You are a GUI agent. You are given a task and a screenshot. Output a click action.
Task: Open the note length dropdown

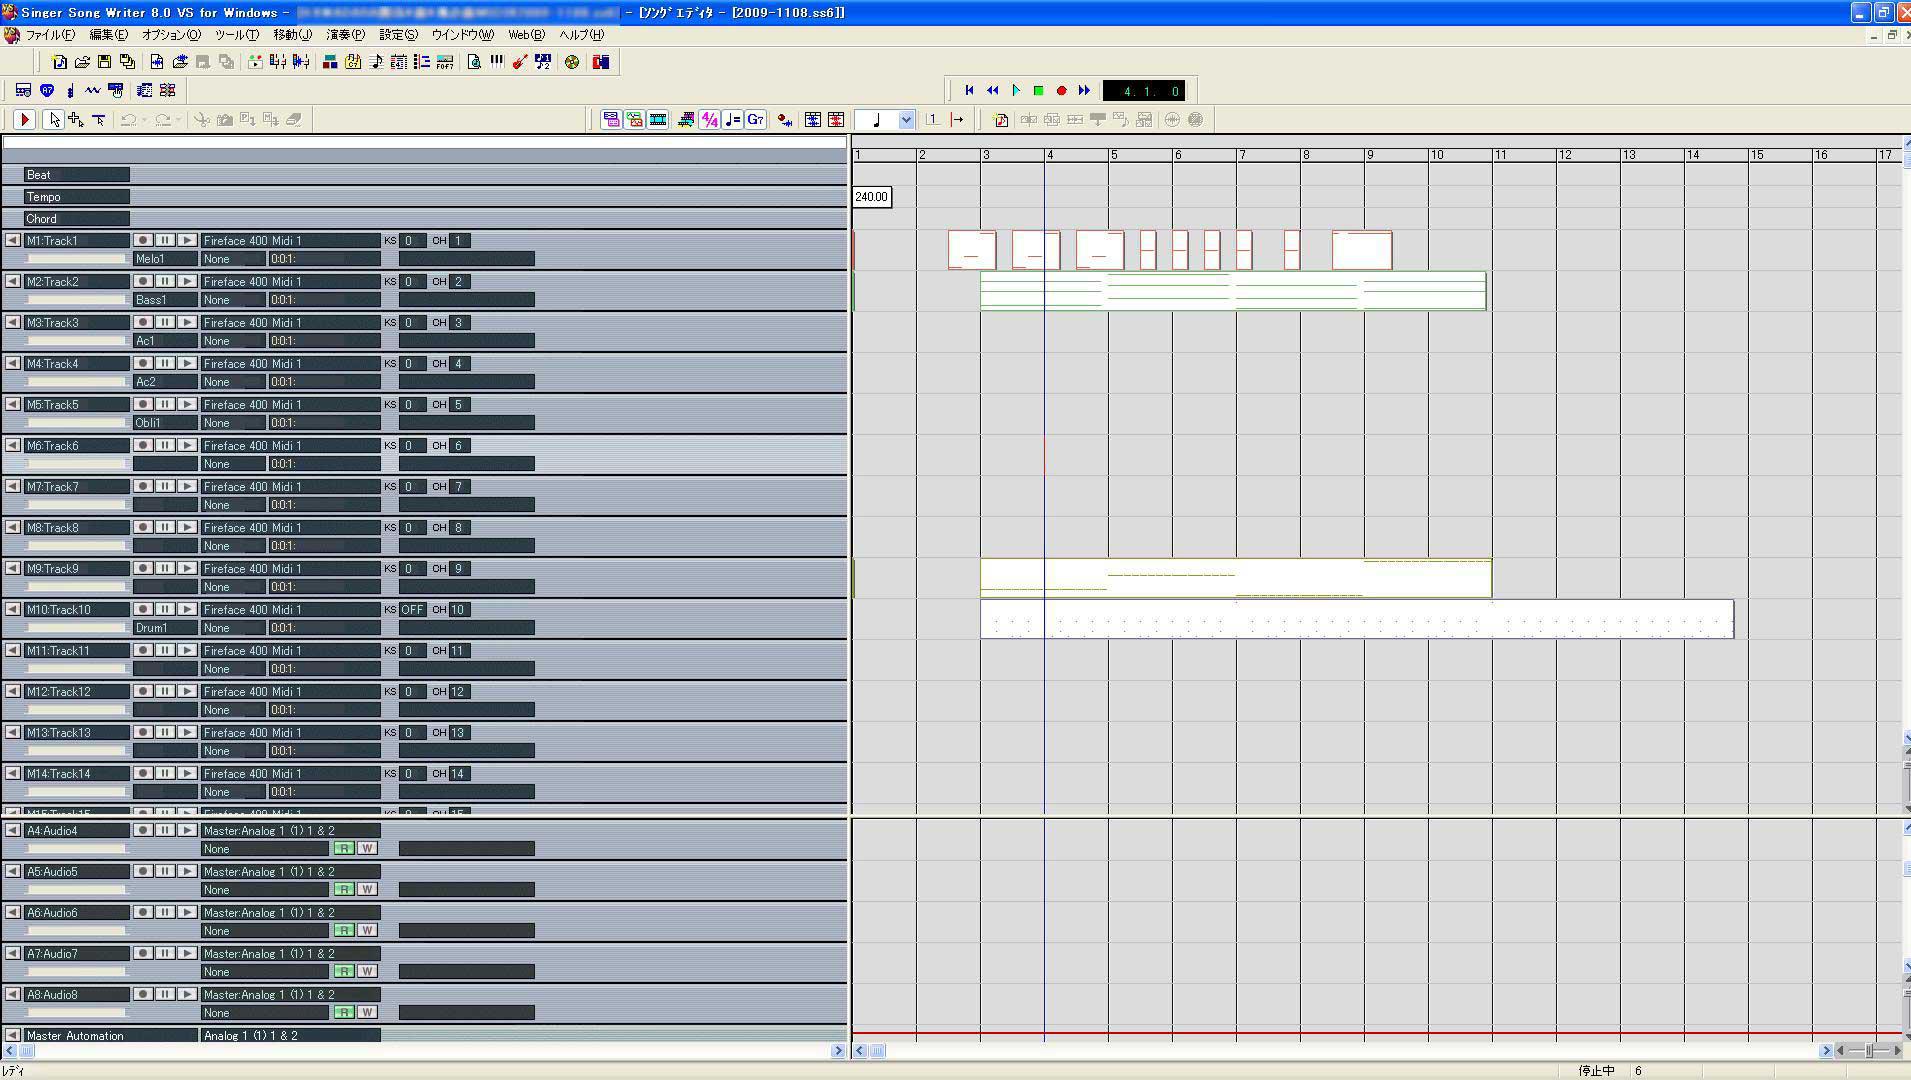(906, 120)
